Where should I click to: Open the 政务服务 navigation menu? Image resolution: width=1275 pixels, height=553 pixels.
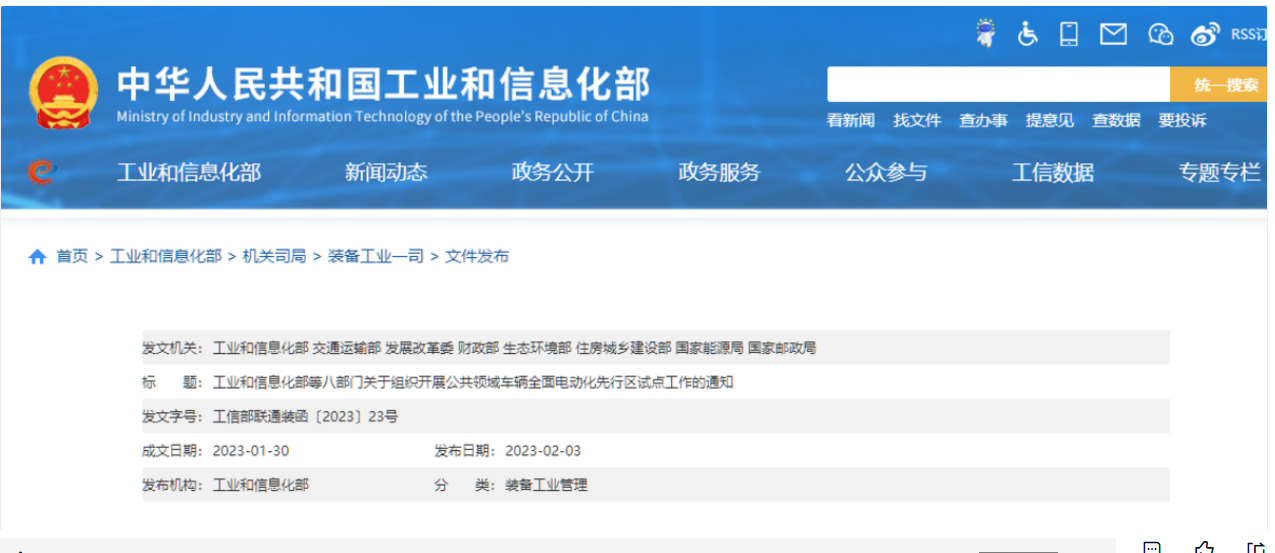[x=719, y=173]
